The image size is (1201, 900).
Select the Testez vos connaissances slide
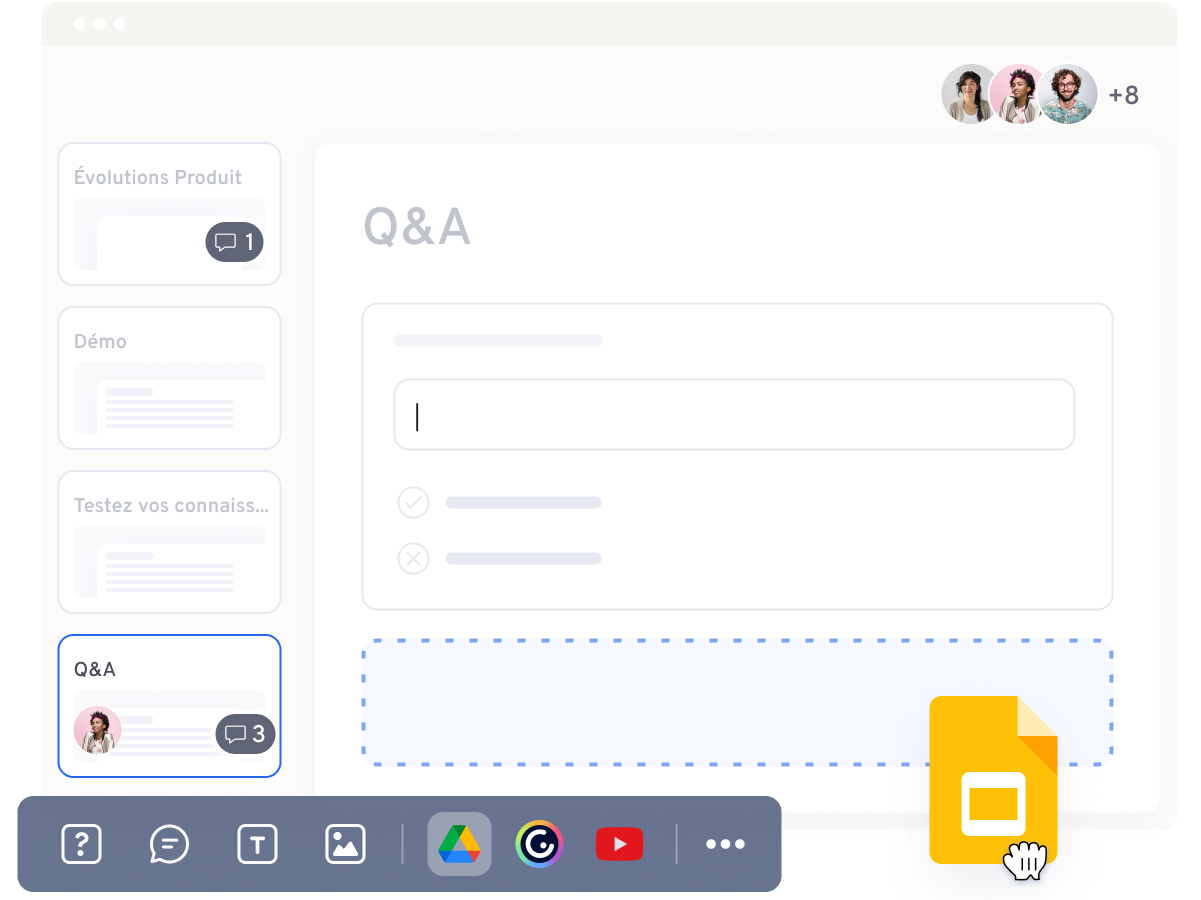pos(169,541)
